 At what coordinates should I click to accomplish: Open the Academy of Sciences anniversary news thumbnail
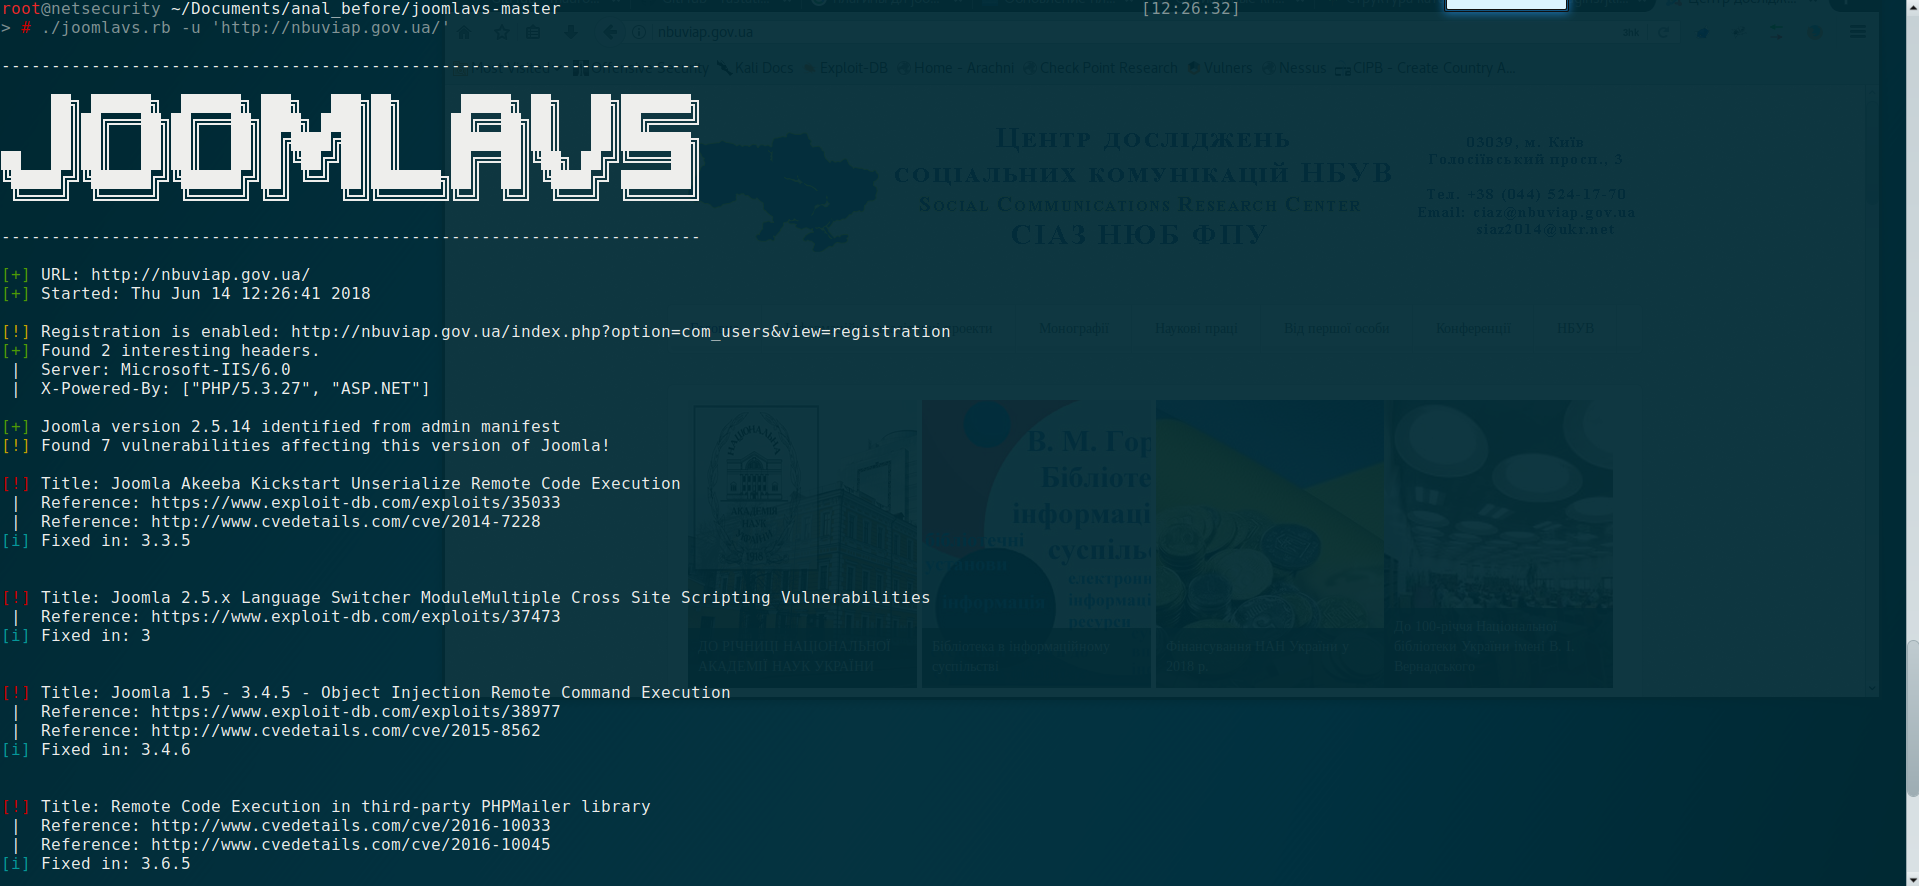point(803,544)
